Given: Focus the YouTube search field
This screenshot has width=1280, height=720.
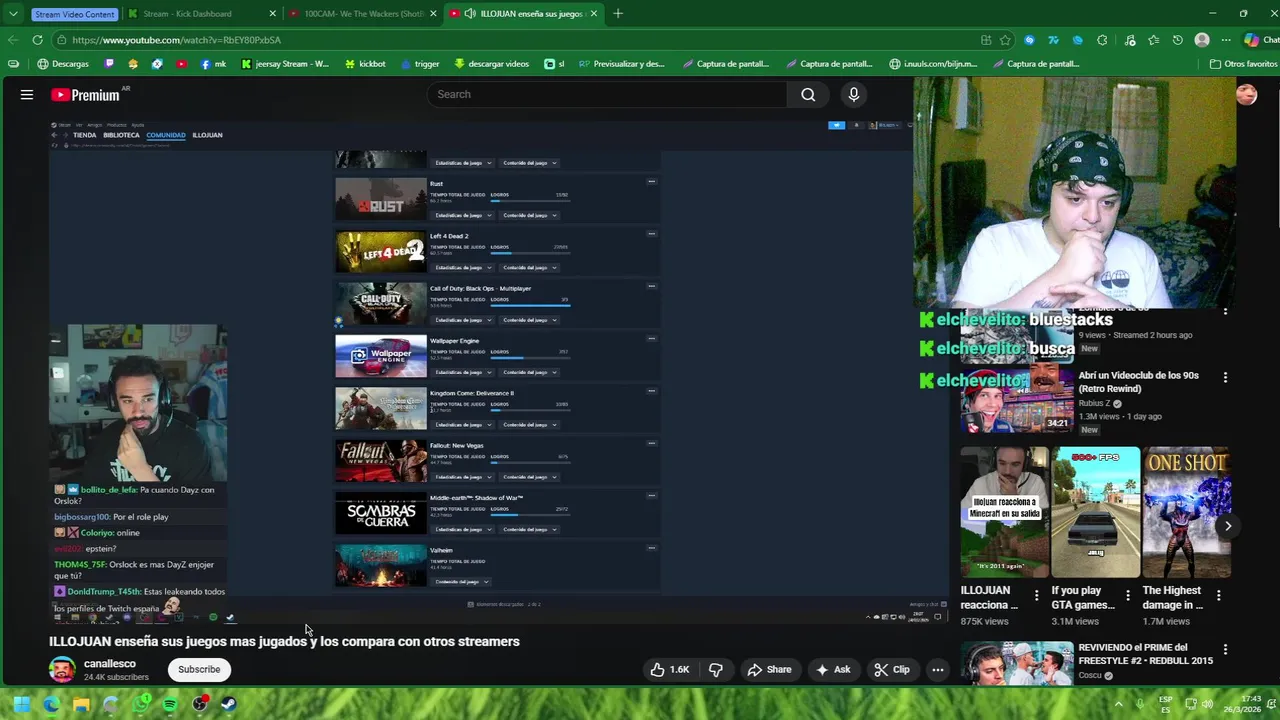Looking at the screenshot, I should click(607, 94).
